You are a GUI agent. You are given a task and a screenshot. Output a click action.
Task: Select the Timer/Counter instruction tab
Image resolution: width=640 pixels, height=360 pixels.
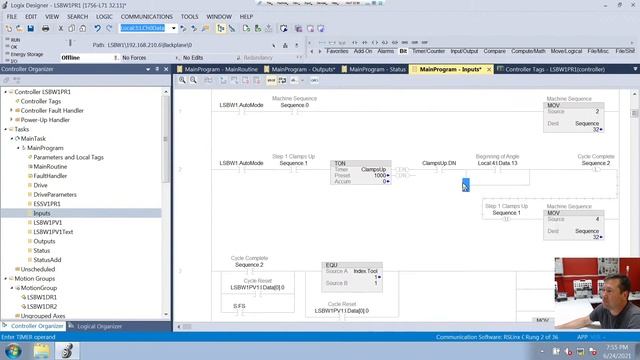(428, 51)
